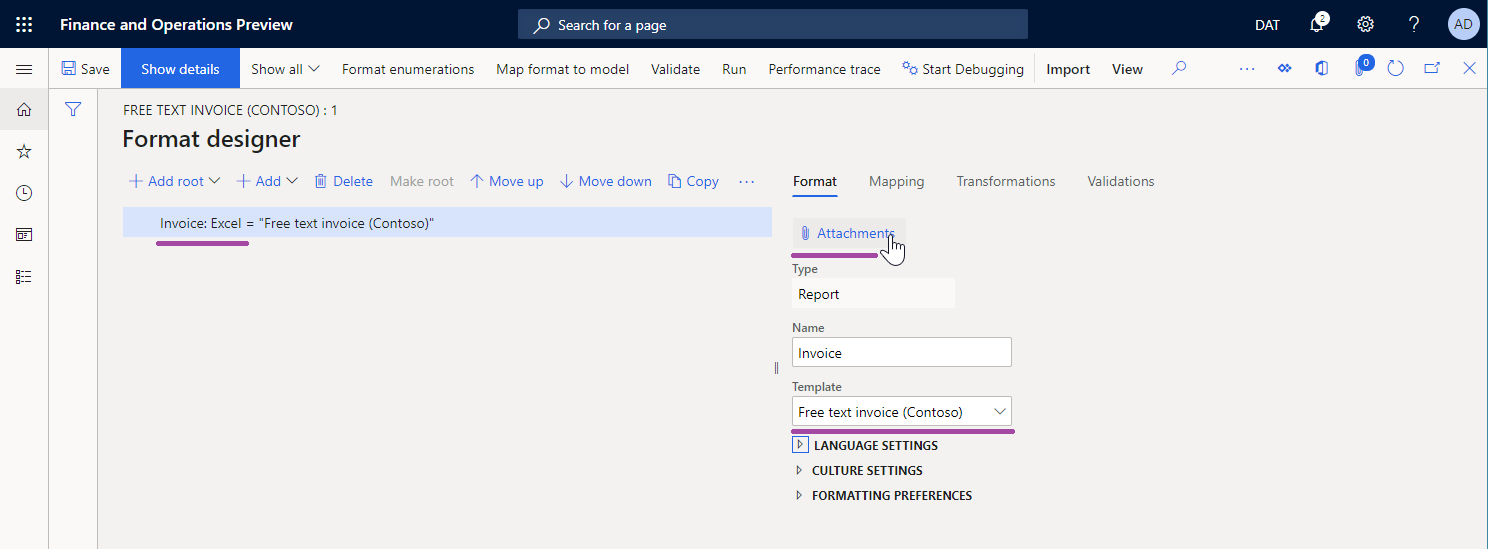The height and width of the screenshot is (549, 1488).
Task: Click Run in the action pane
Action: [734, 69]
